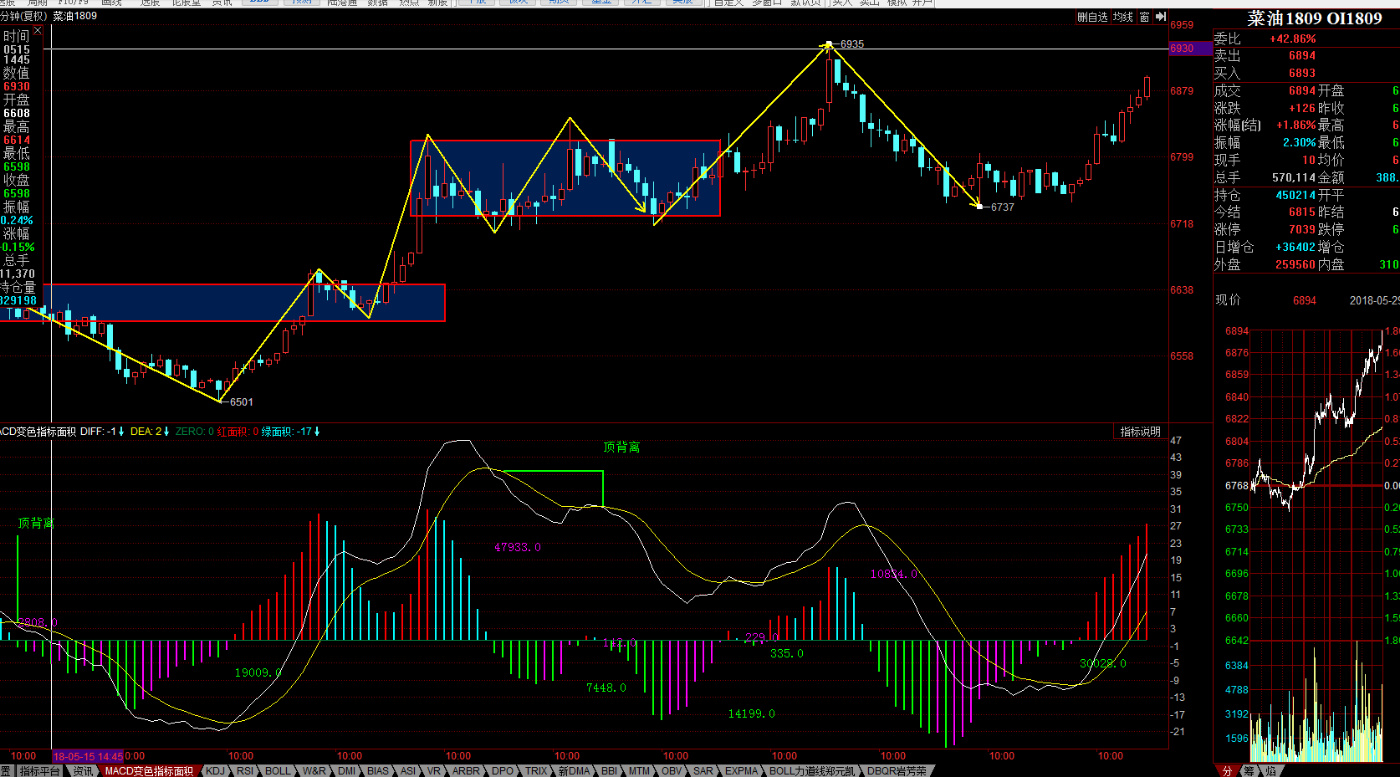1400x777 pixels.
Task: Select the W&R indicator tab
Action: [314, 771]
